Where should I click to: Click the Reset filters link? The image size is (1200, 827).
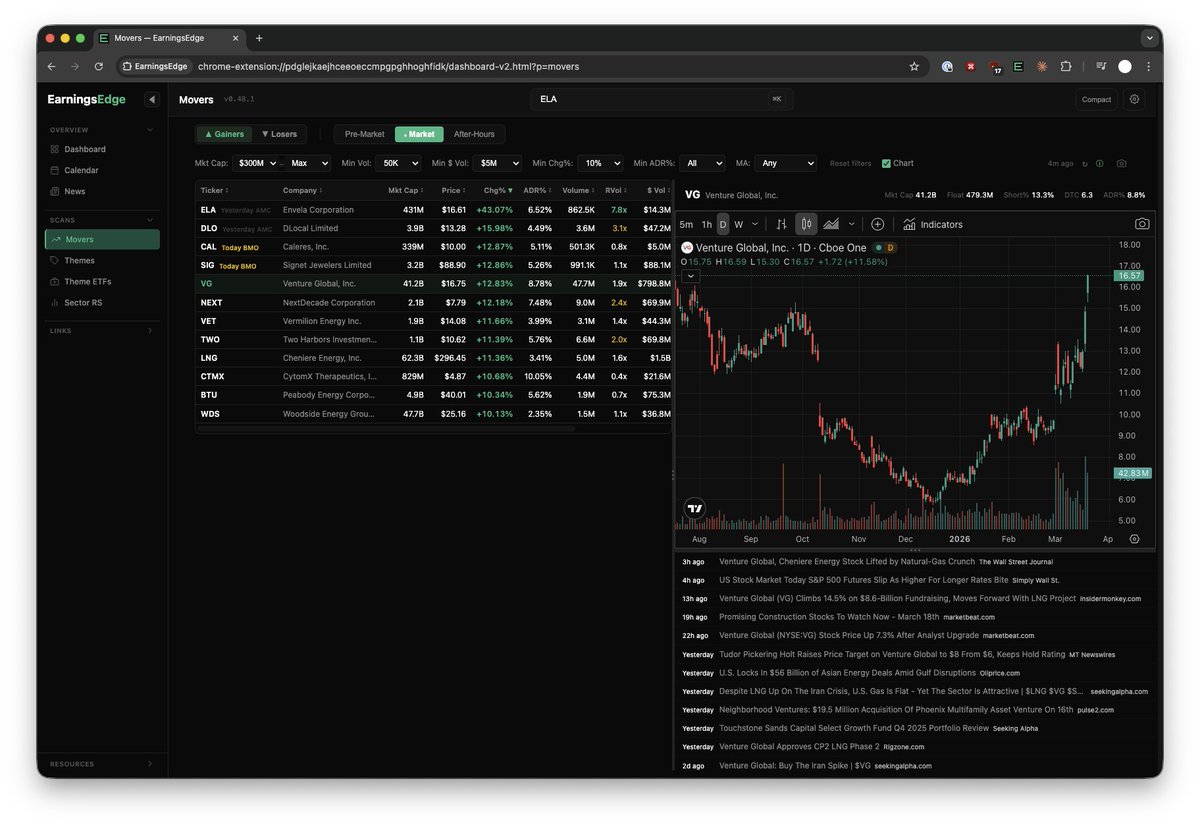(850, 163)
